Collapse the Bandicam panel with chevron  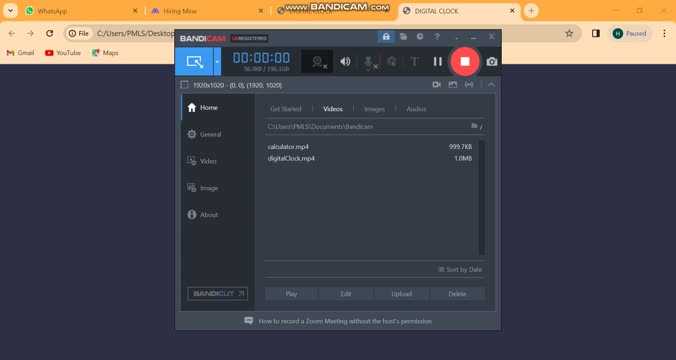click(x=491, y=85)
